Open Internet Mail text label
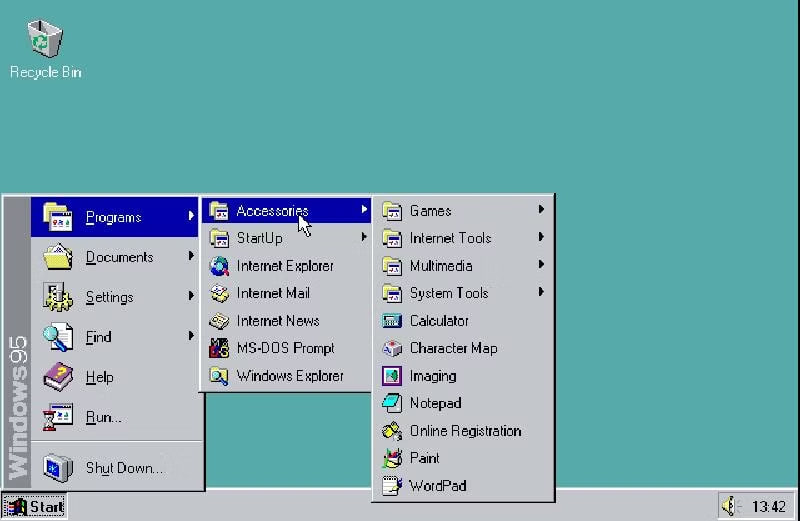The image size is (800, 521). 273,293
